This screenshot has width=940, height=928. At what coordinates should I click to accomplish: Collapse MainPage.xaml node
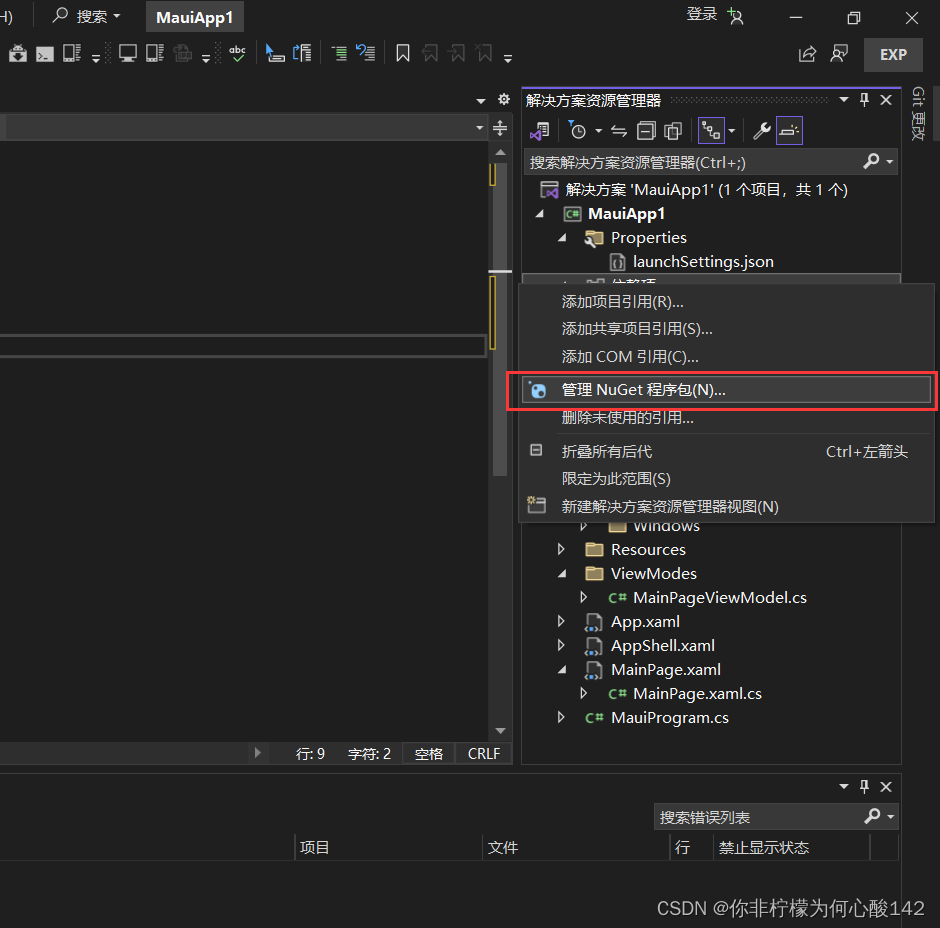click(x=562, y=669)
